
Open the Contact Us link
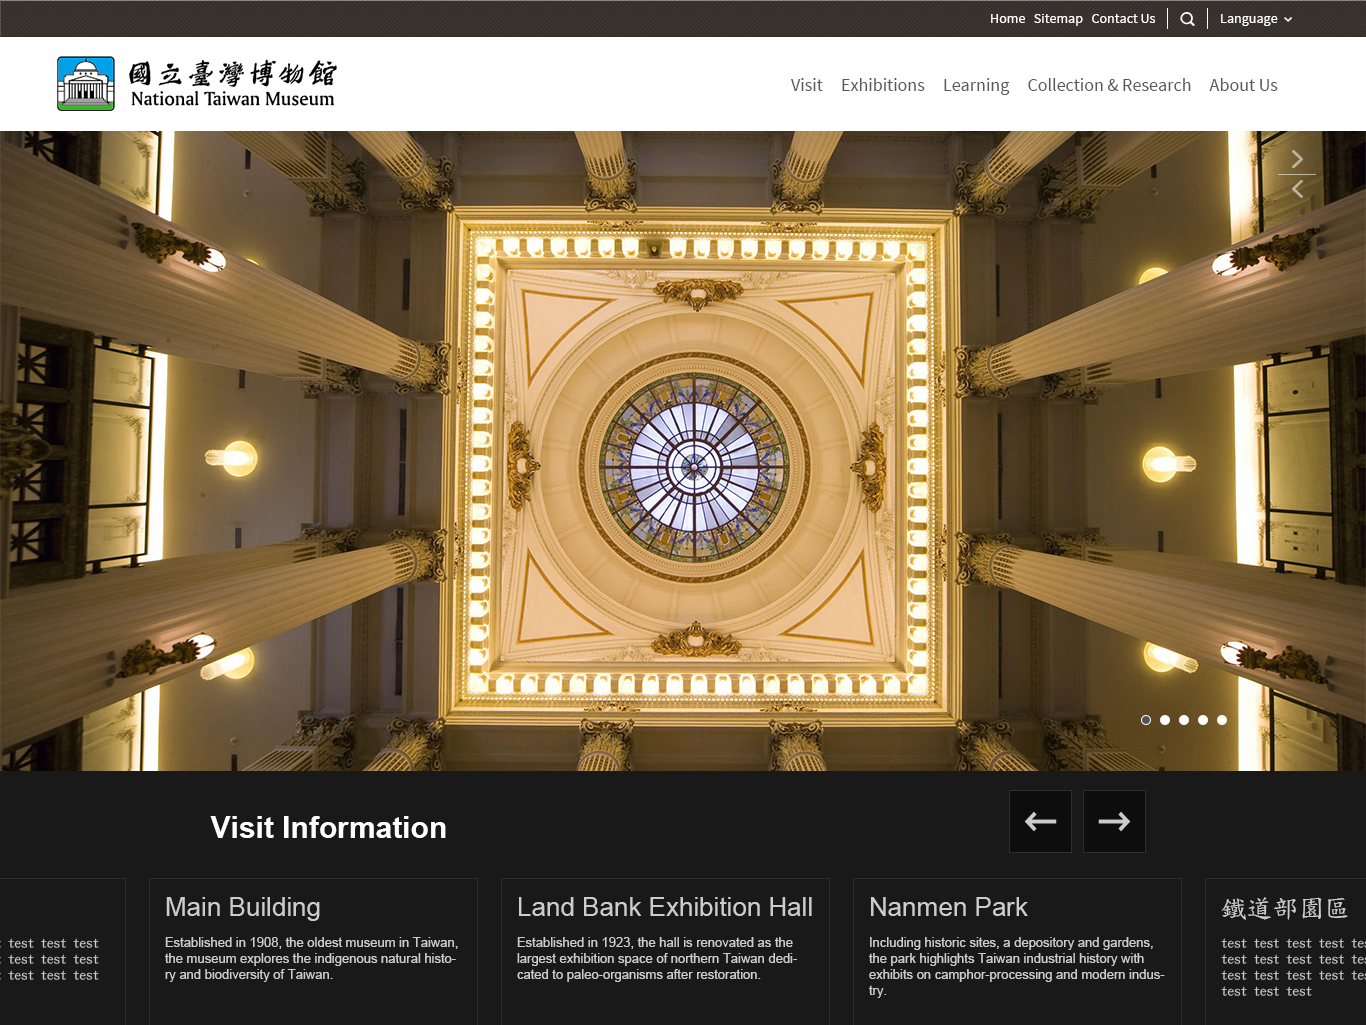(x=1123, y=19)
